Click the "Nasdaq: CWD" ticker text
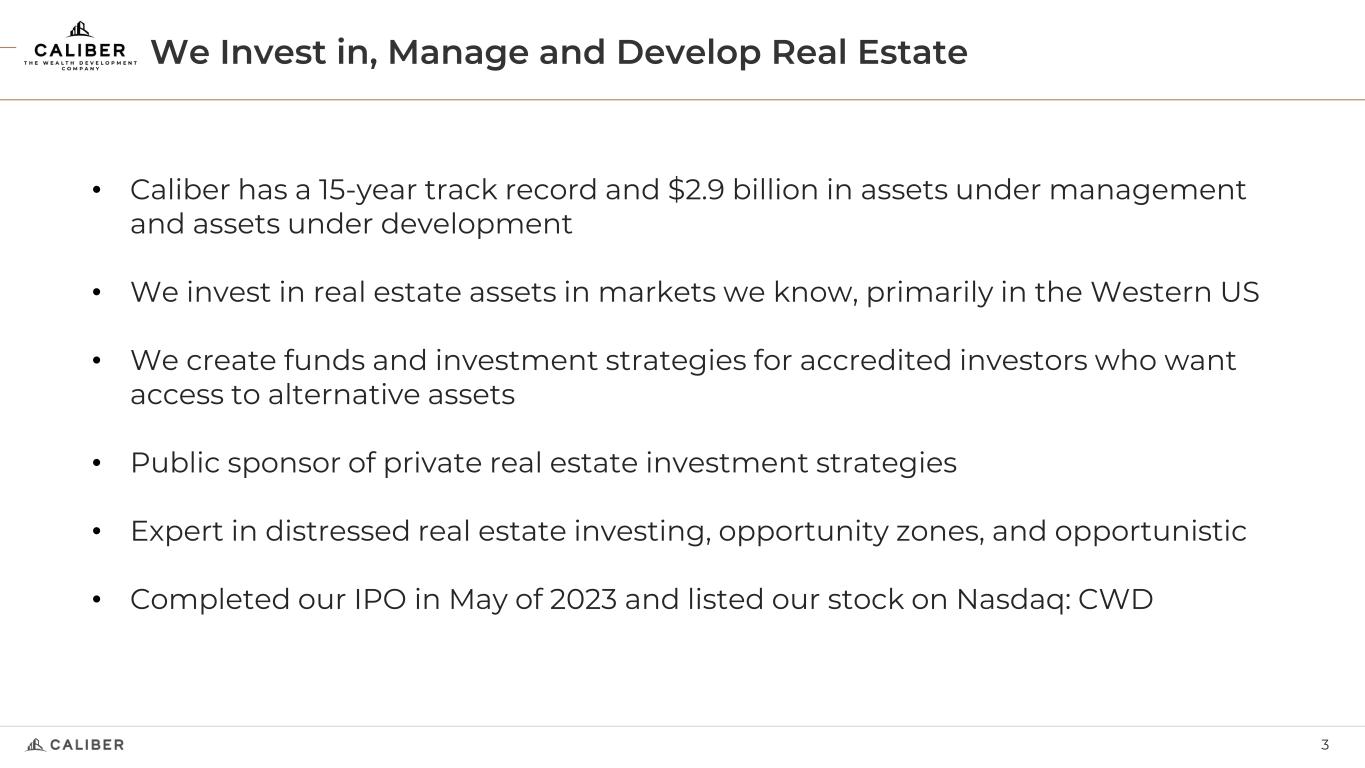Image resolution: width=1365 pixels, height=768 pixels. click(x=1054, y=600)
